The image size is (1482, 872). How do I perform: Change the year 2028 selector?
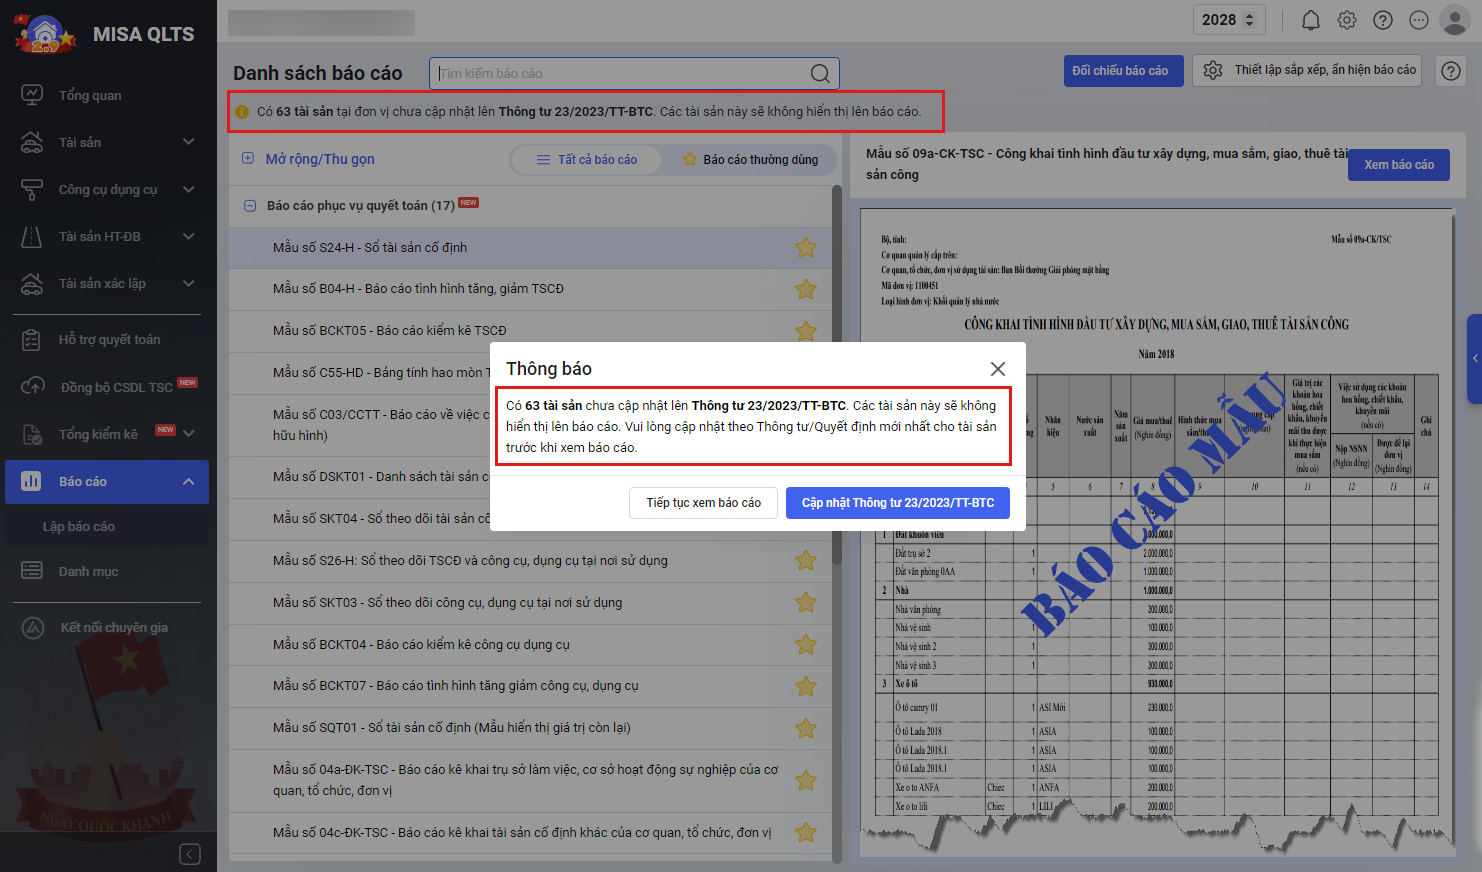(x=1229, y=20)
